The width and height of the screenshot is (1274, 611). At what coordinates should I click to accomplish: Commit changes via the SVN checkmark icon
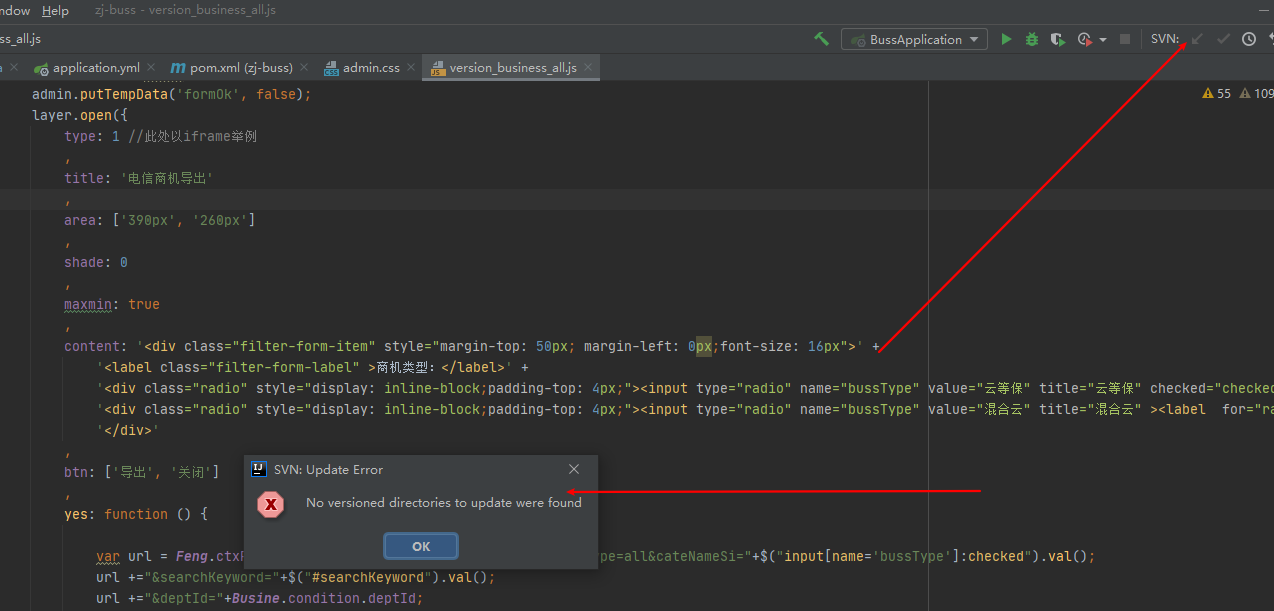point(1222,38)
